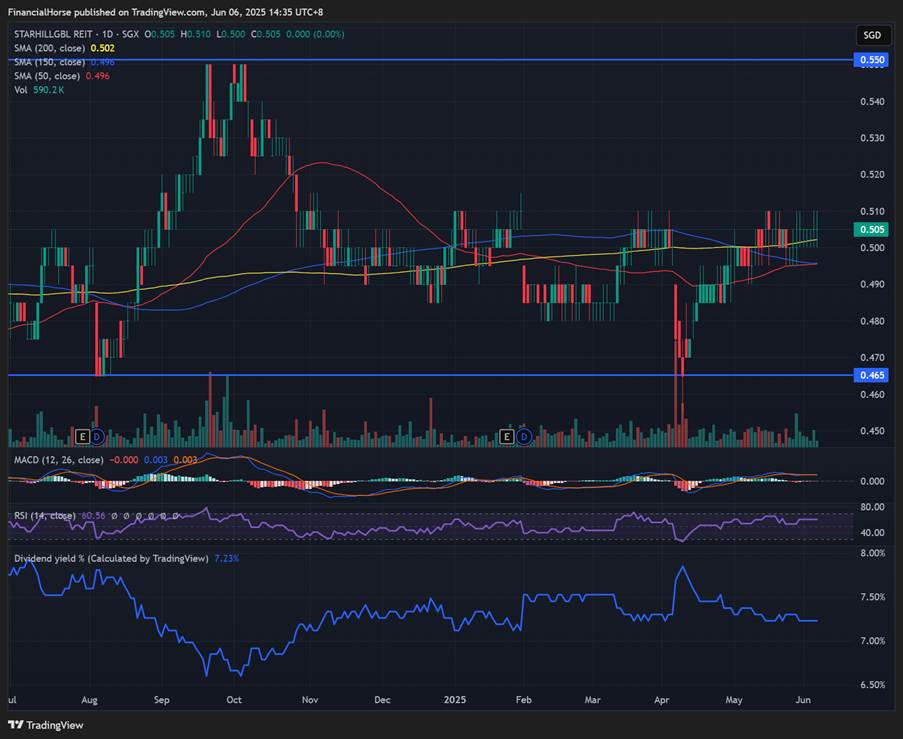Click the Mar label on the time axis
Viewport: 903px width, 739px height.
(593, 700)
